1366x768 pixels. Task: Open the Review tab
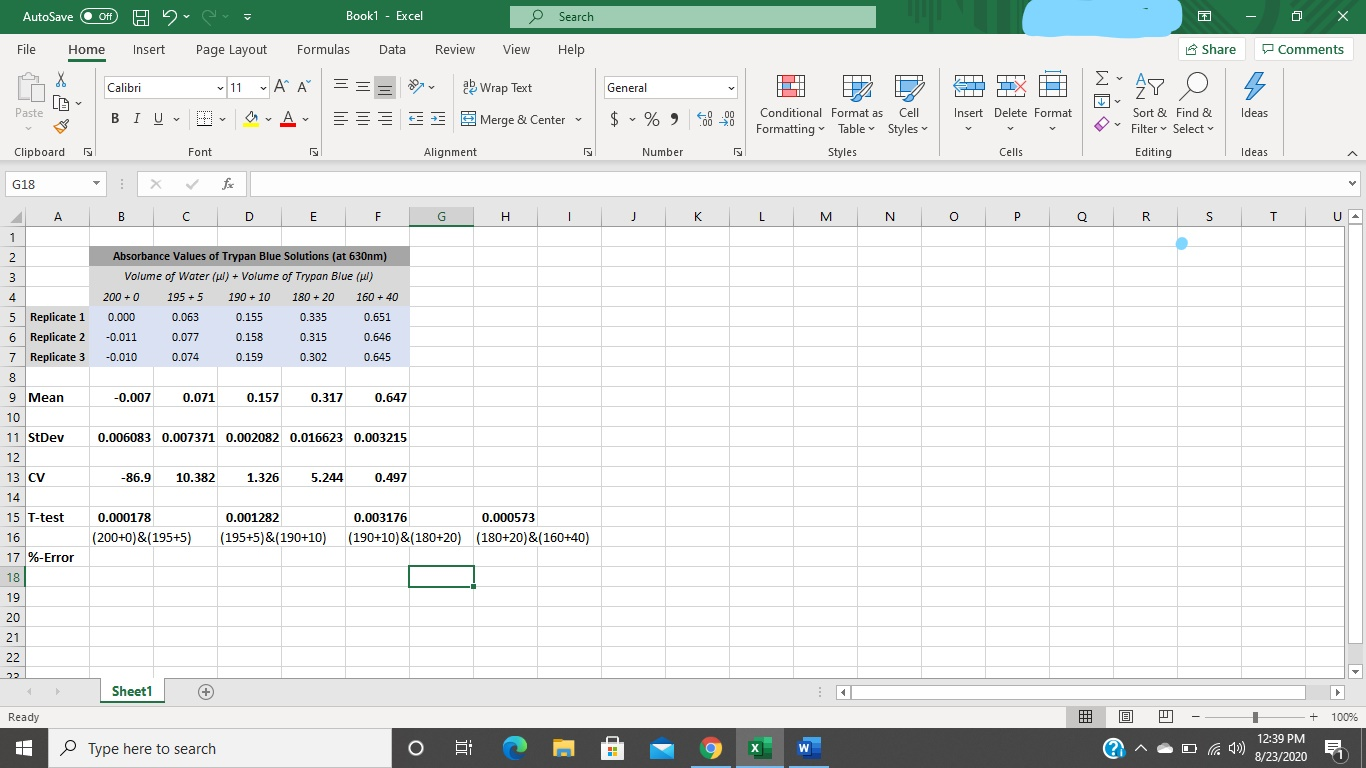pyautogui.click(x=455, y=49)
